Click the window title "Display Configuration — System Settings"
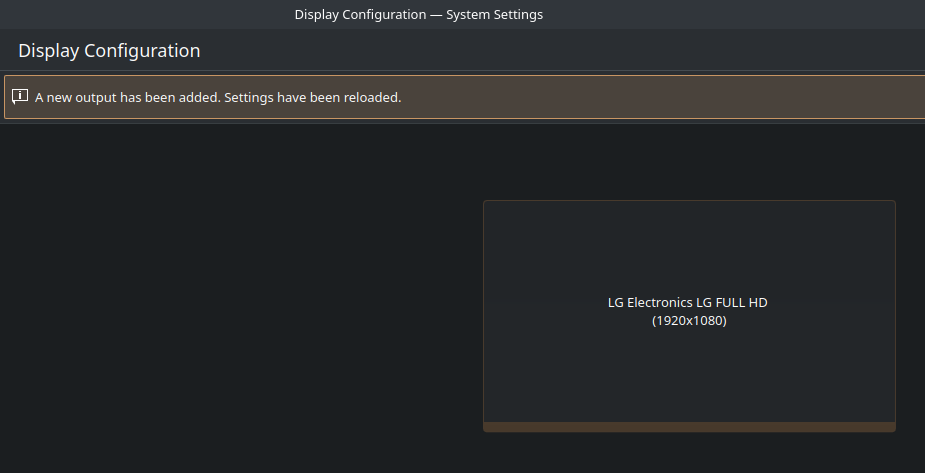Viewport: 925px width, 473px height. 419,15
